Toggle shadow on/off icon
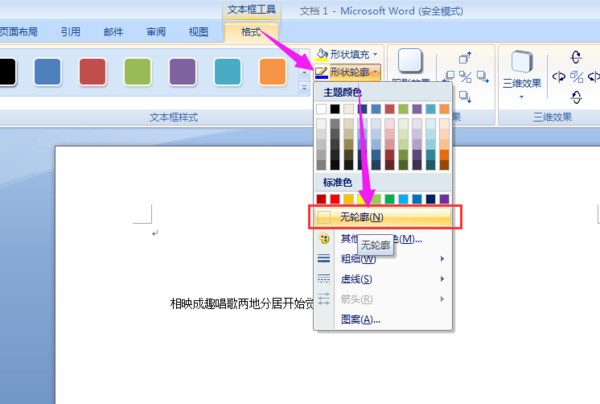600x404 pixels. [x=466, y=77]
